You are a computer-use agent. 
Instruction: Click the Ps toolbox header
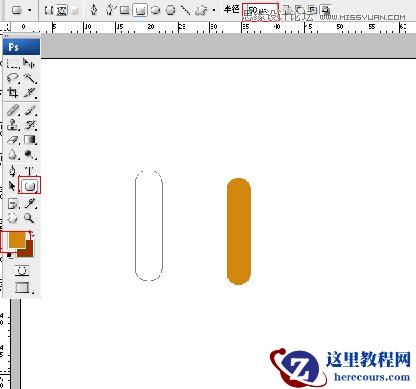(x=22, y=47)
